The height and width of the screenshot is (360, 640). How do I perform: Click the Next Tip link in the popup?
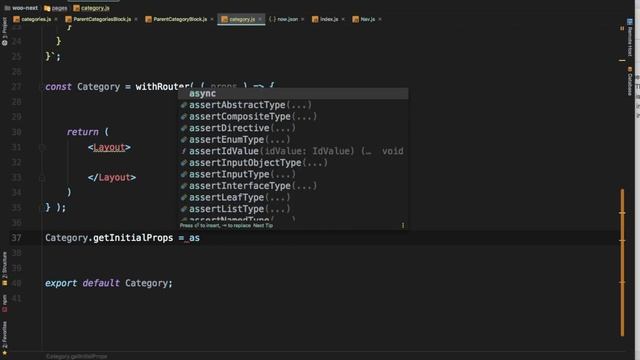coord(262,225)
